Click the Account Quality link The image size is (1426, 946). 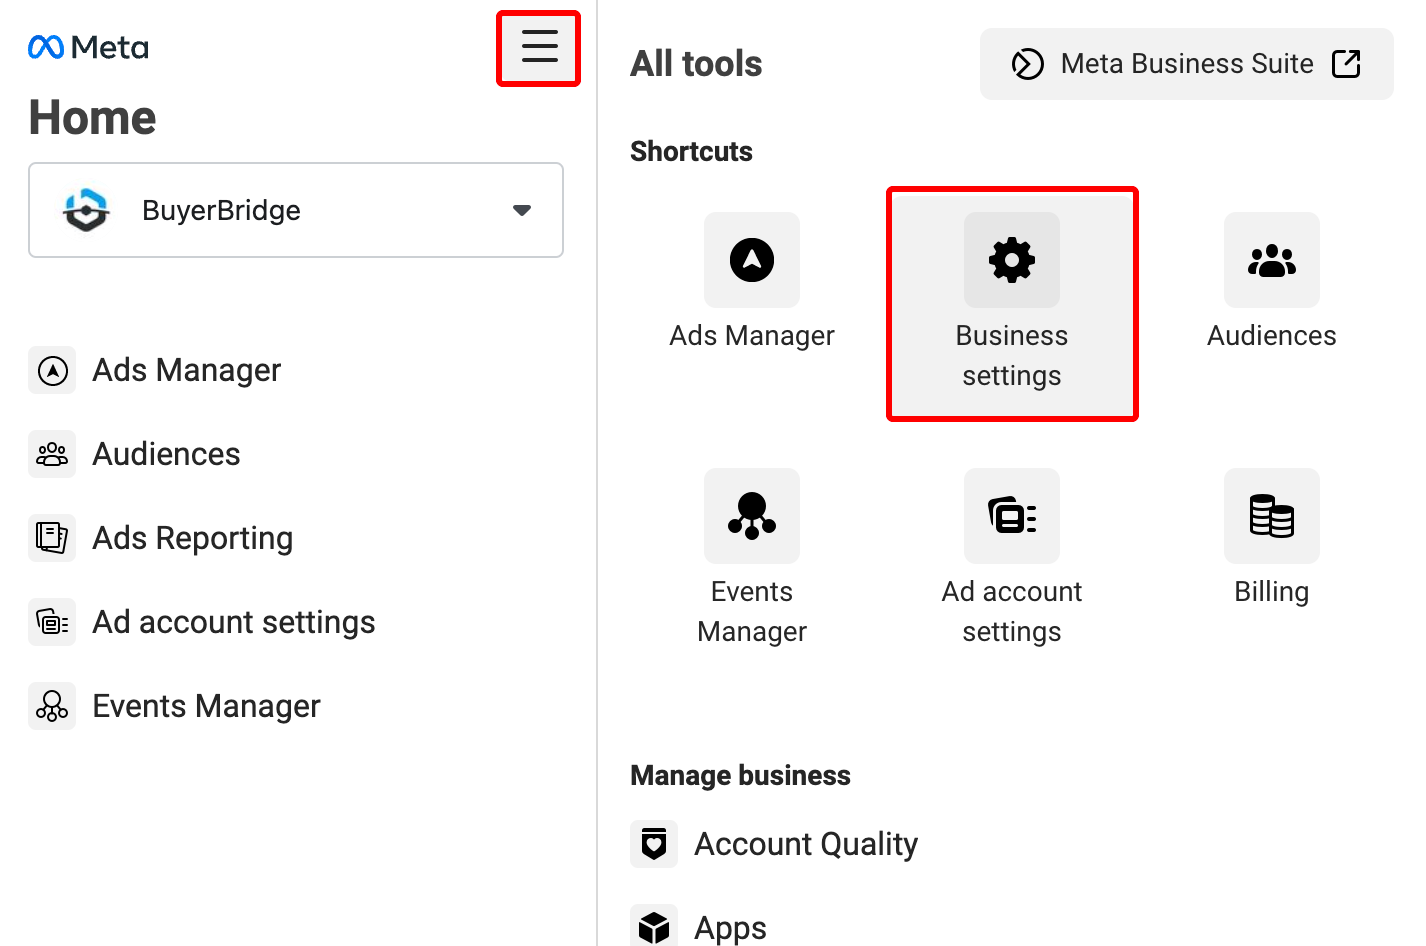pyautogui.click(x=806, y=844)
